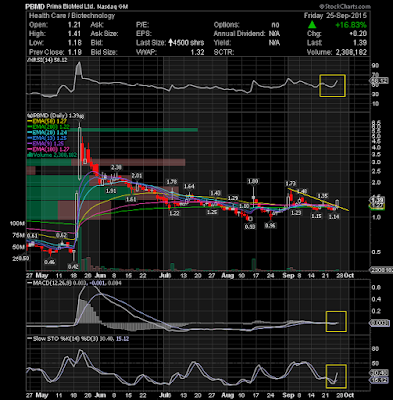Click the PBMD (Daily) price legend label
Image resolution: width=393 pixels, height=400 pixels.
click(55, 116)
